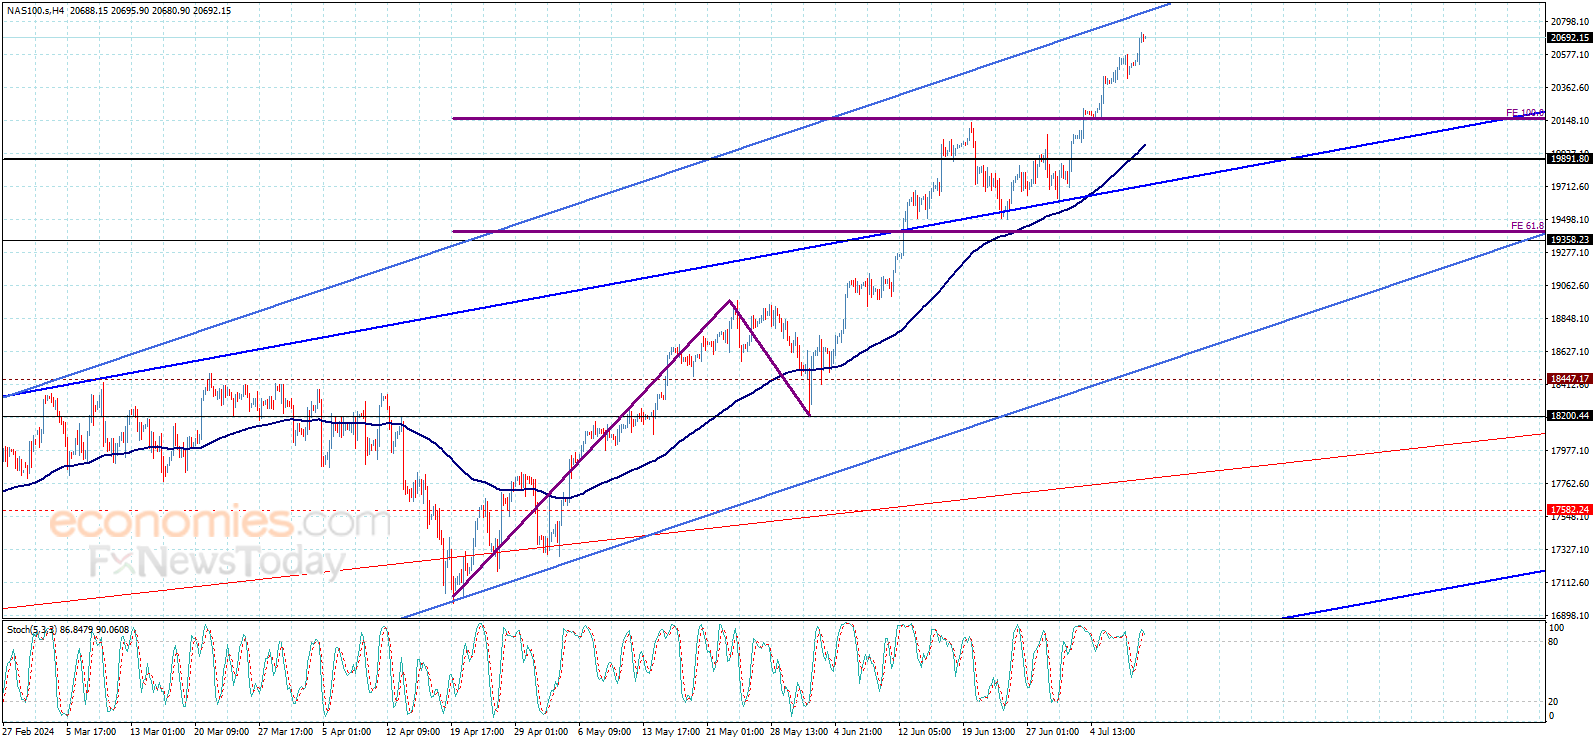Click the "17327.10" price axis label
The width and height of the screenshot is (1596, 743).
pos(1569,550)
